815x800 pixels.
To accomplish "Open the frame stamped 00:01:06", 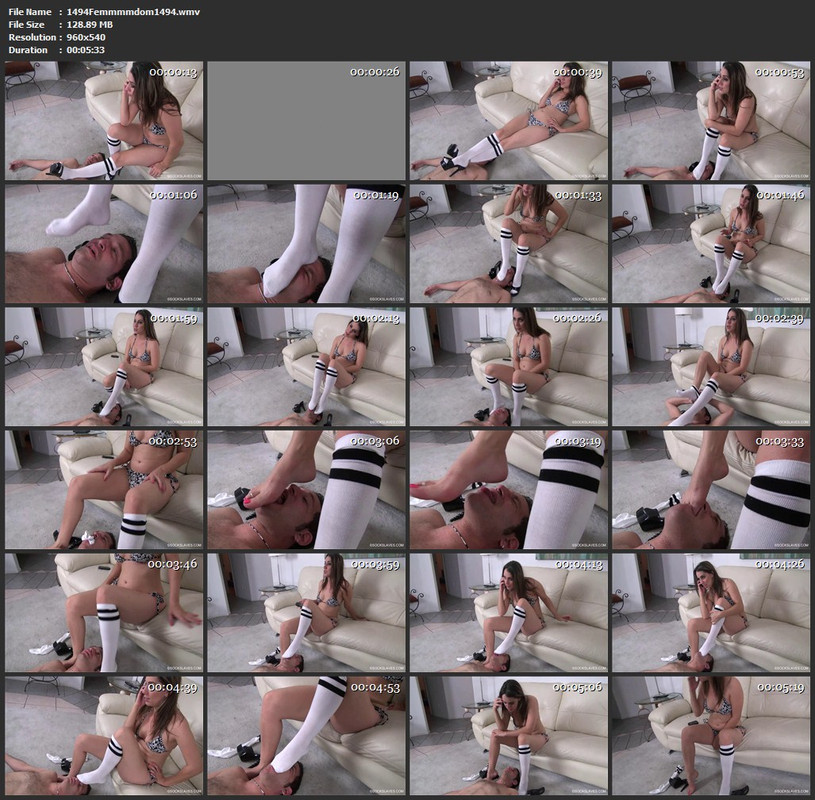I will point(104,243).
